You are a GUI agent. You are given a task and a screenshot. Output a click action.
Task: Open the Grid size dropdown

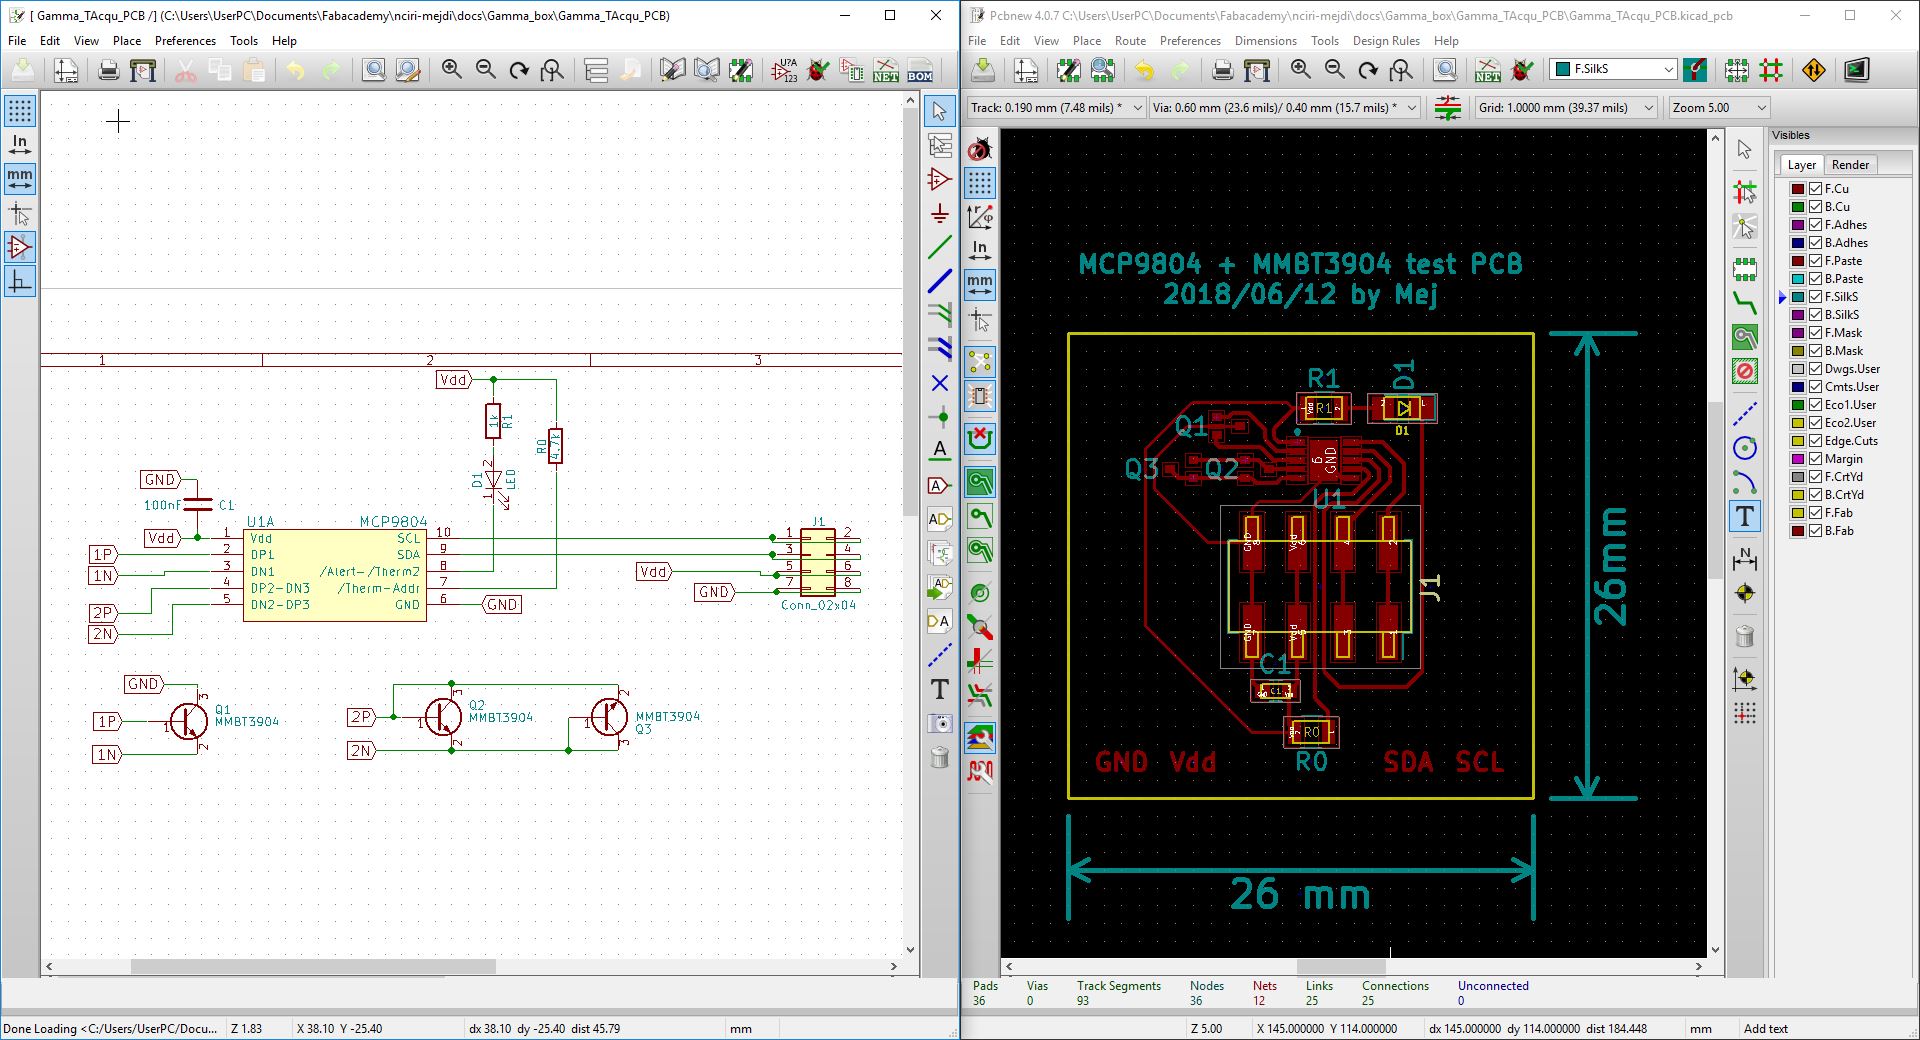pos(1567,108)
